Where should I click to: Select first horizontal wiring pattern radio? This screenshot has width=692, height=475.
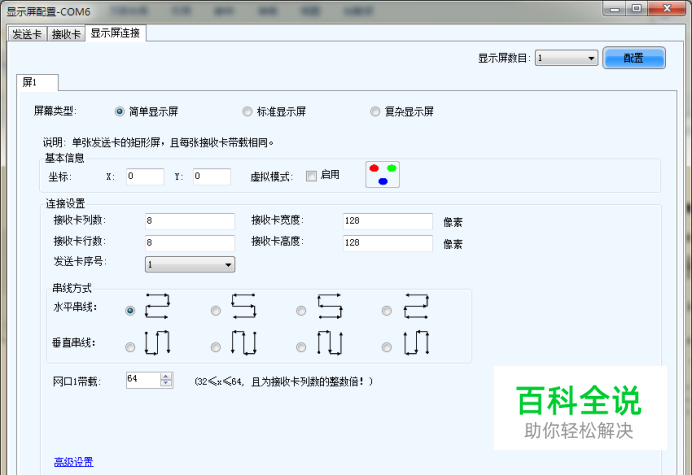click(x=130, y=311)
